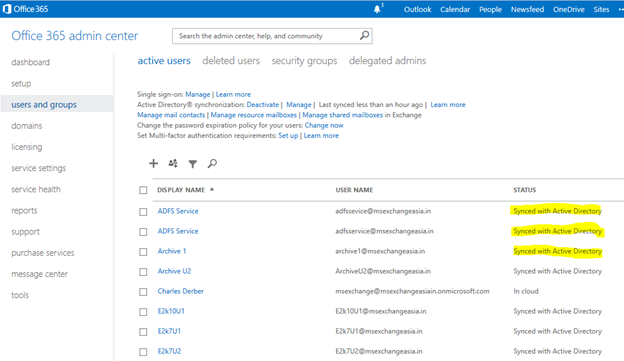
Task: Select the Charles Derber checkbox
Action: tap(143, 292)
